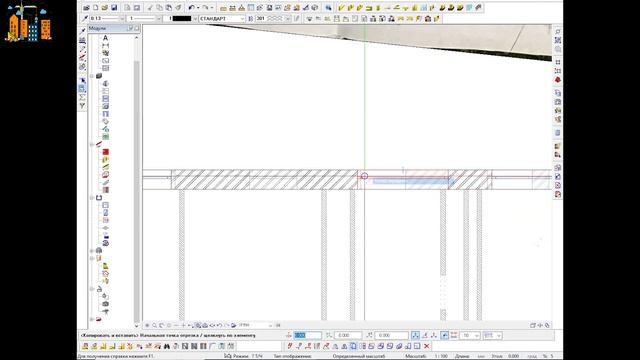Screen dimensions: 640x360
Task: Toggle the highlighted button left of the 10 dropdown
Action: pos(444,335)
